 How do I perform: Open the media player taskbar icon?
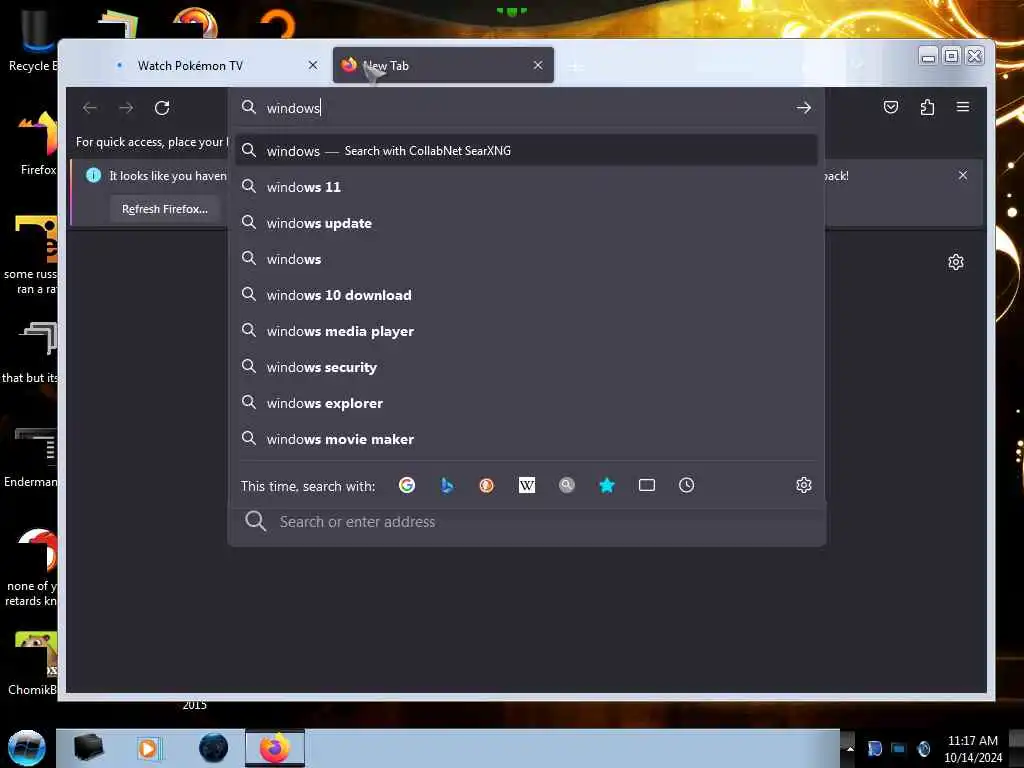point(148,748)
